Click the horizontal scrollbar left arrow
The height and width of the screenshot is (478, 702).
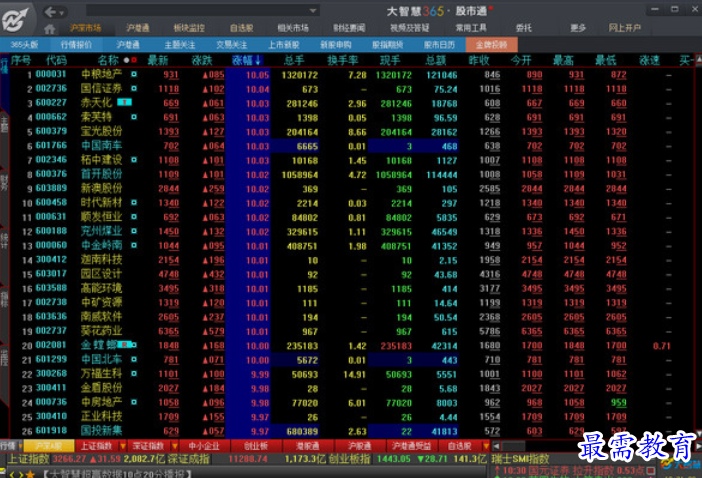(496, 446)
